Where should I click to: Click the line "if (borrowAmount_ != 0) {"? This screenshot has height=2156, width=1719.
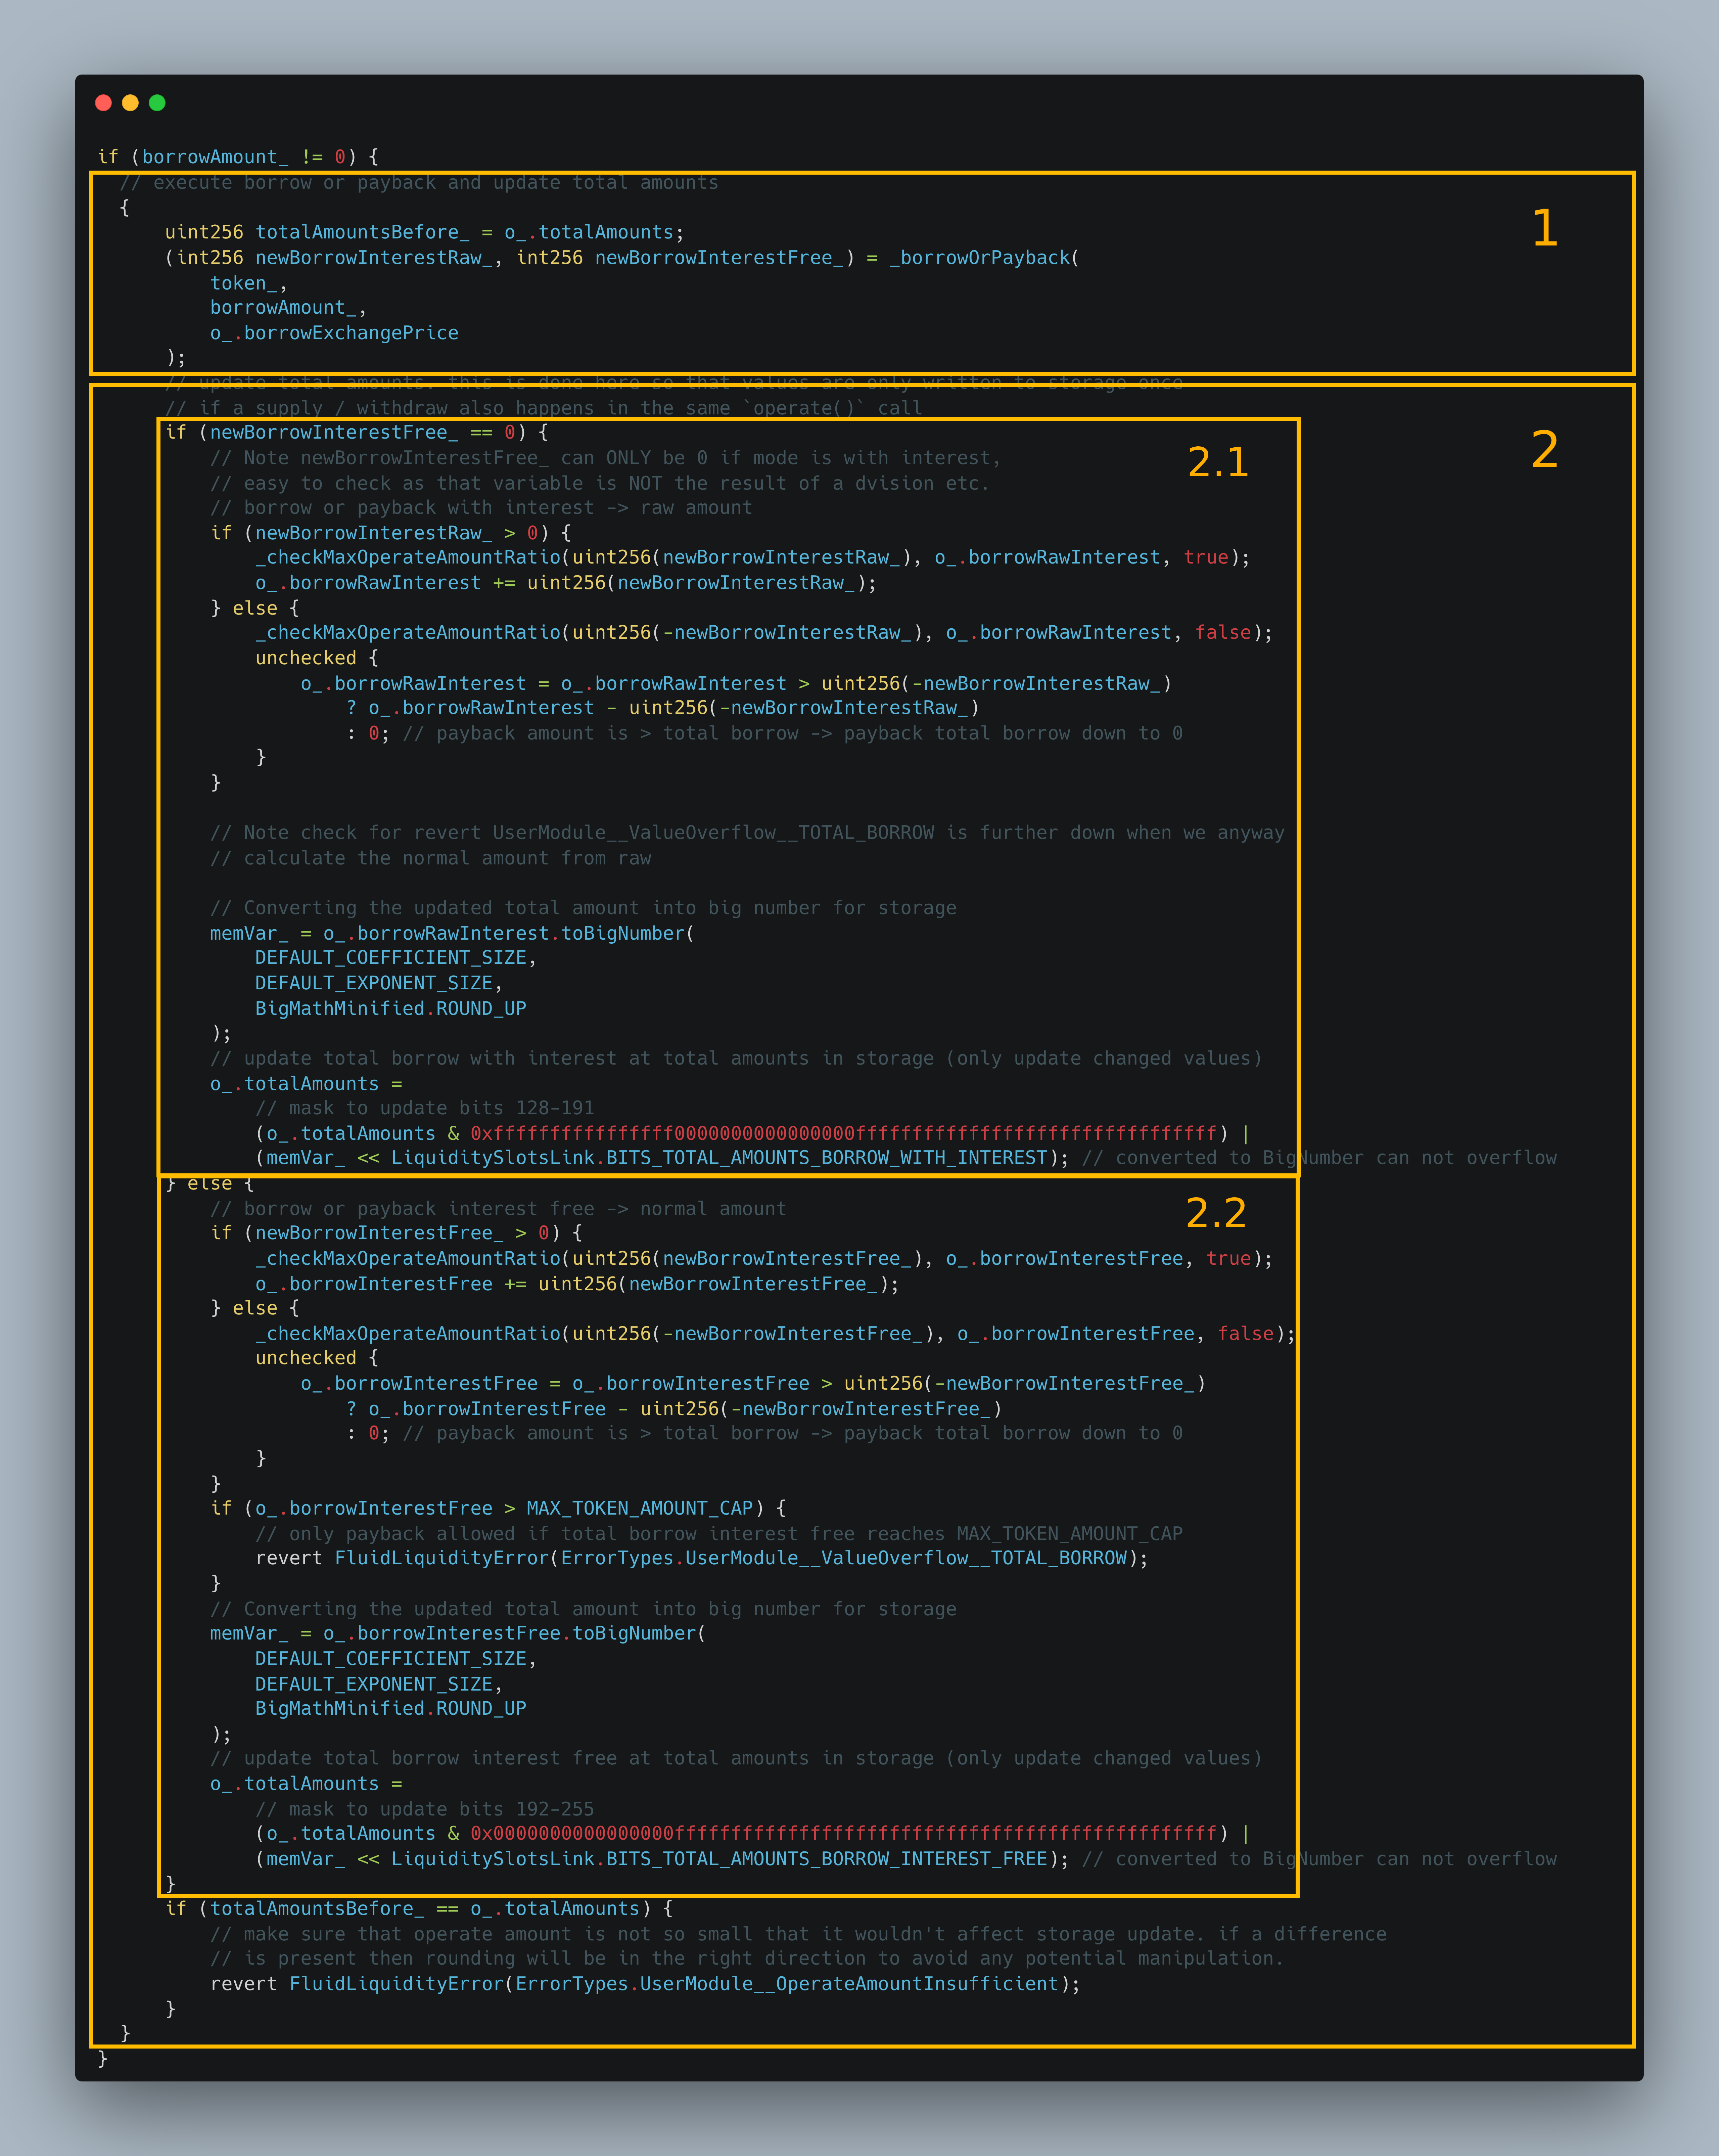(x=238, y=157)
